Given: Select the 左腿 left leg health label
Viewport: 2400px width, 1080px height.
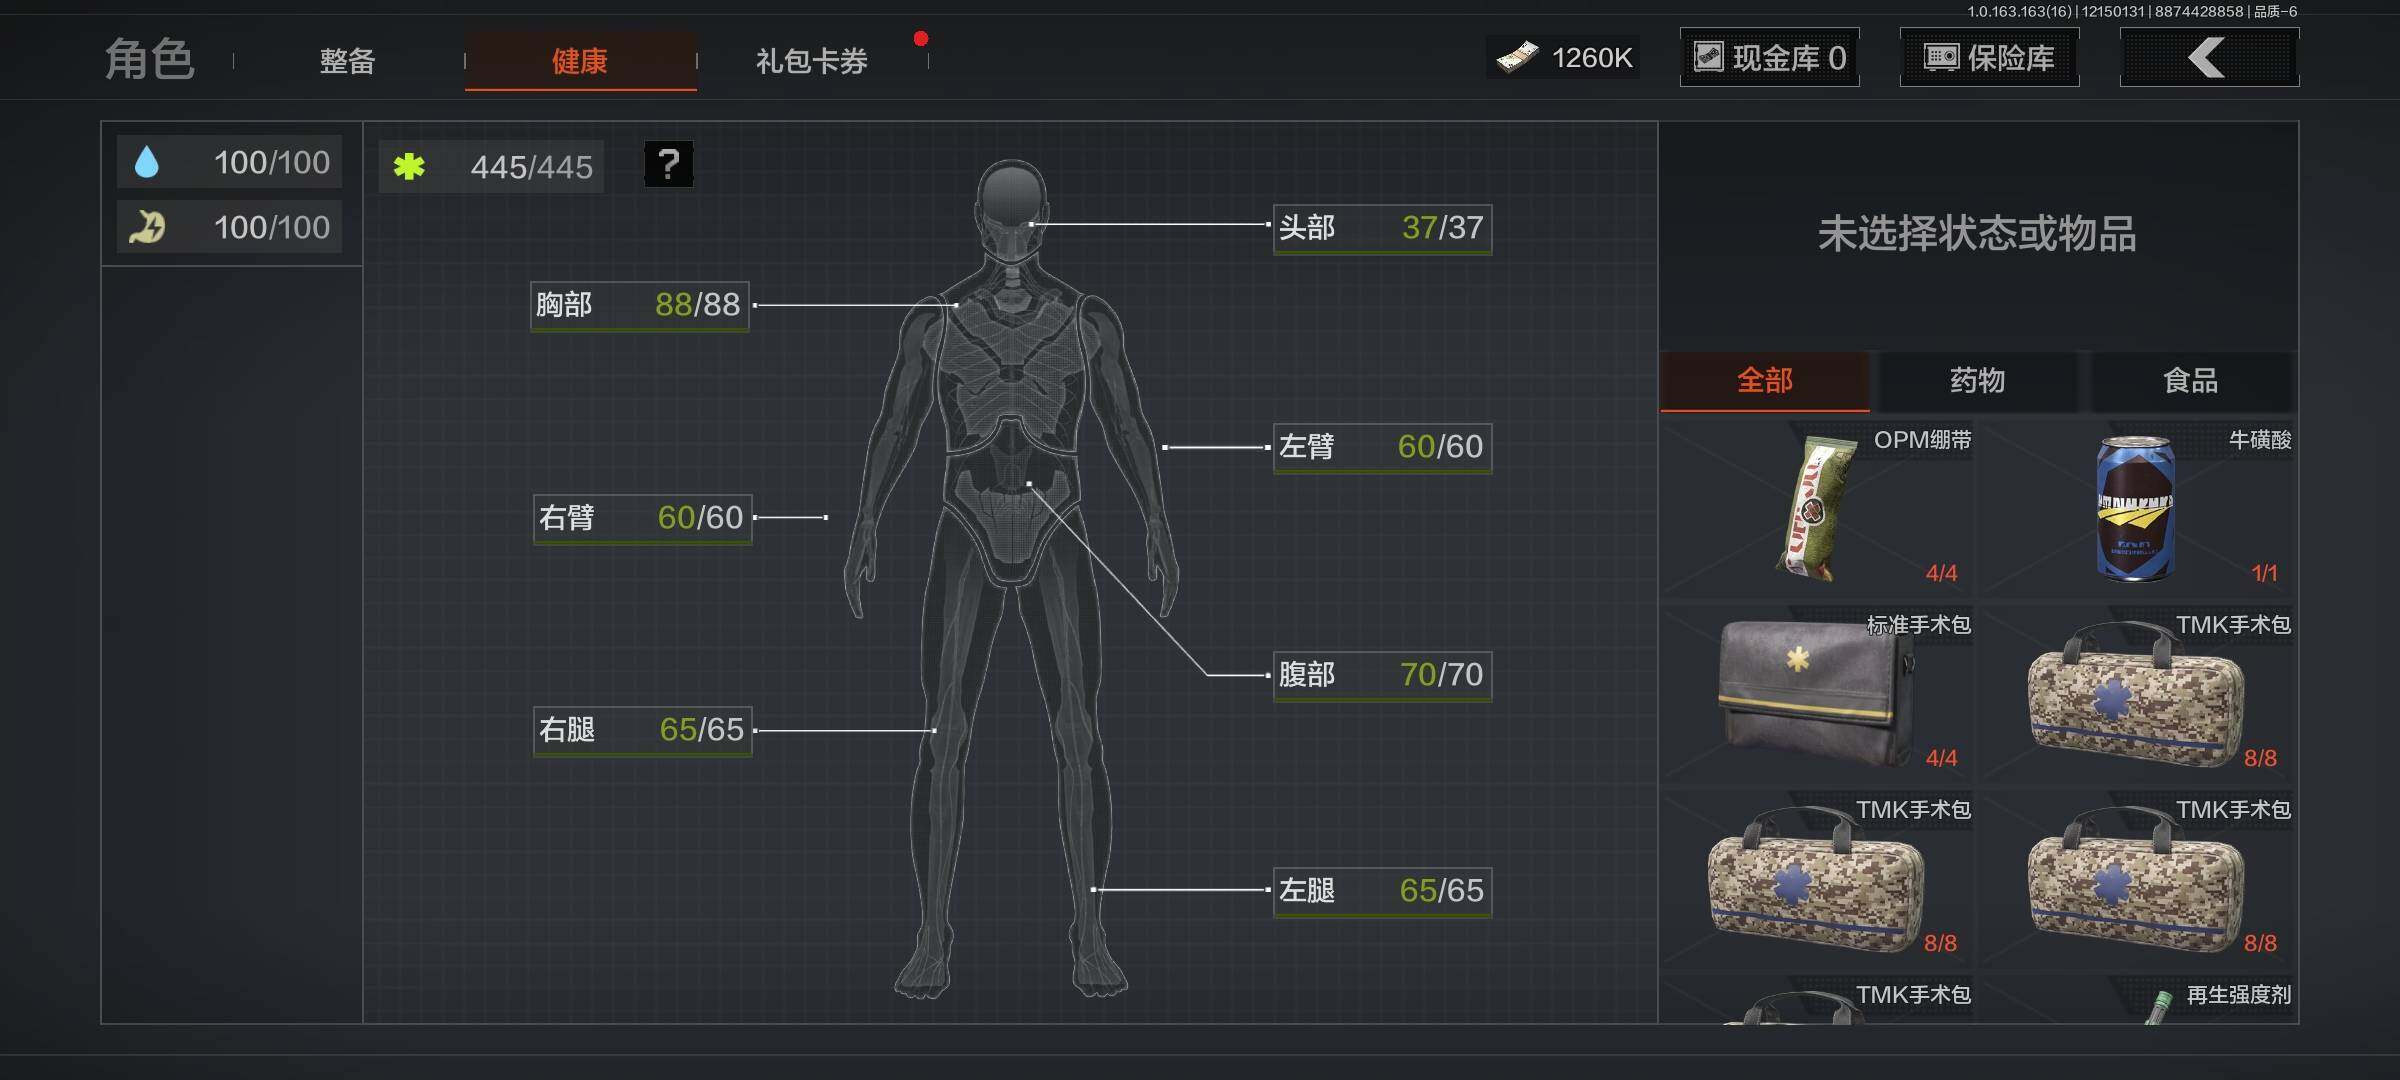Looking at the screenshot, I should click(1381, 891).
